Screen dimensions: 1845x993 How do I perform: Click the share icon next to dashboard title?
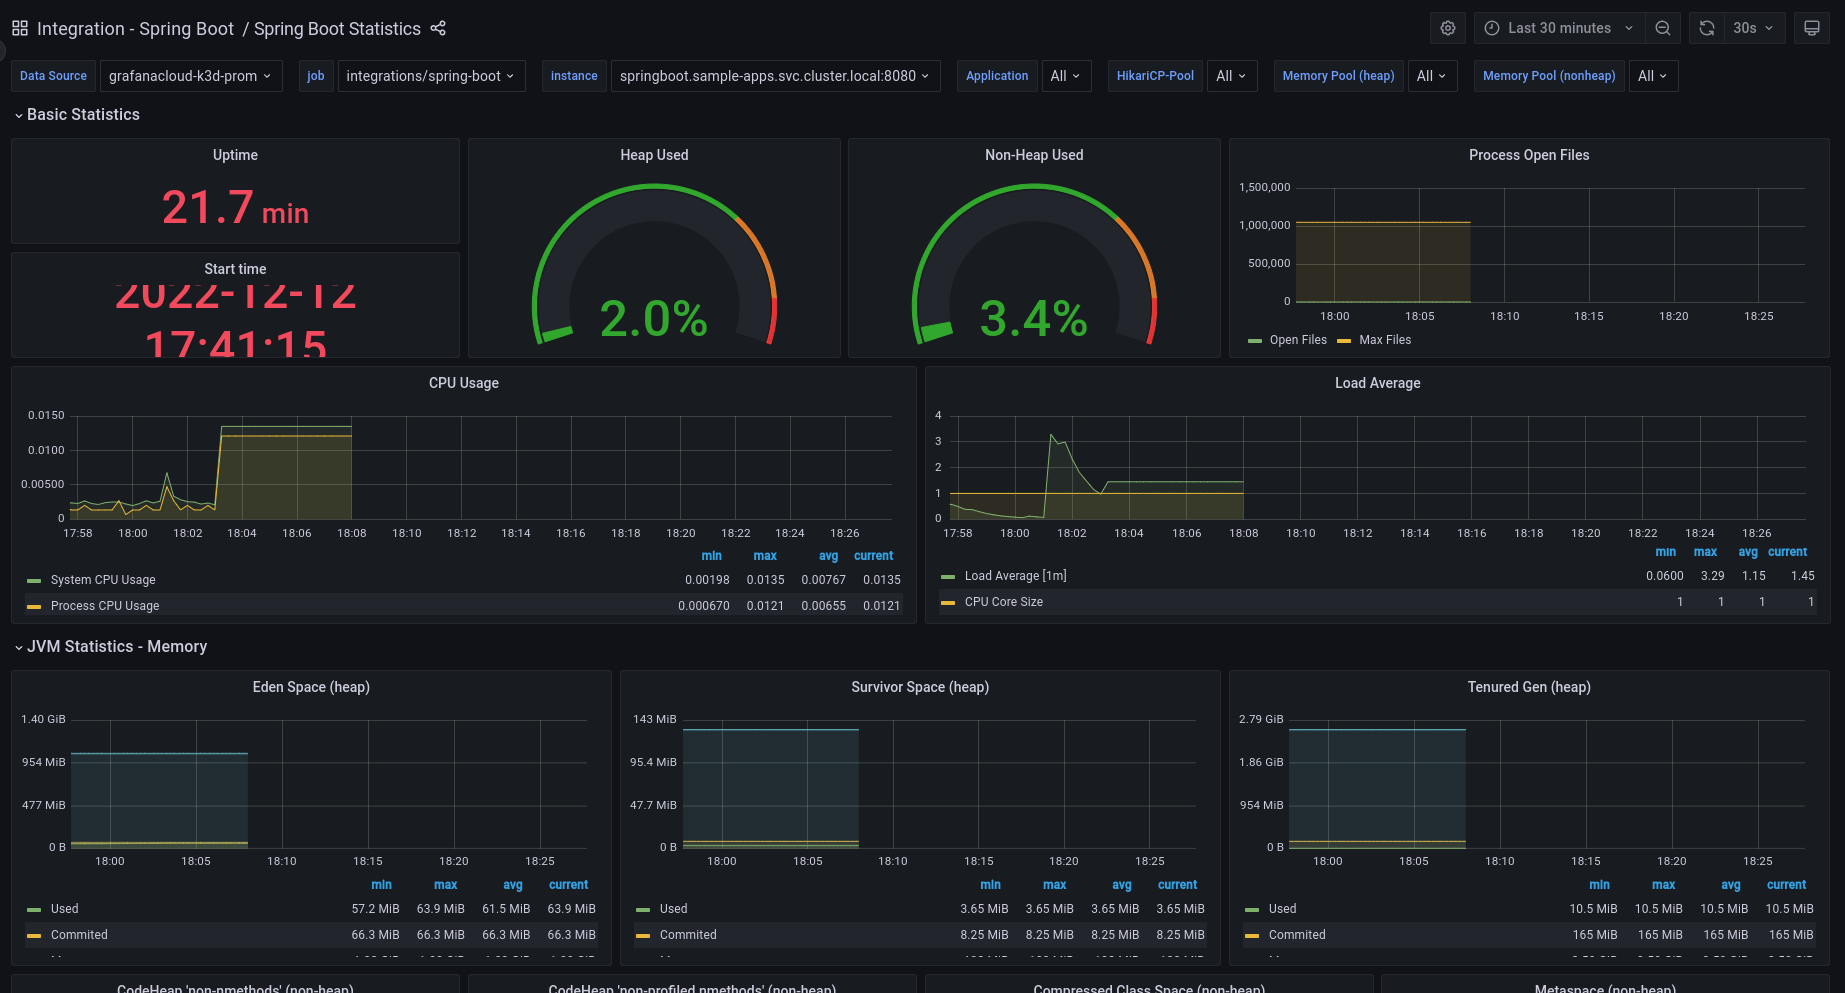[438, 28]
